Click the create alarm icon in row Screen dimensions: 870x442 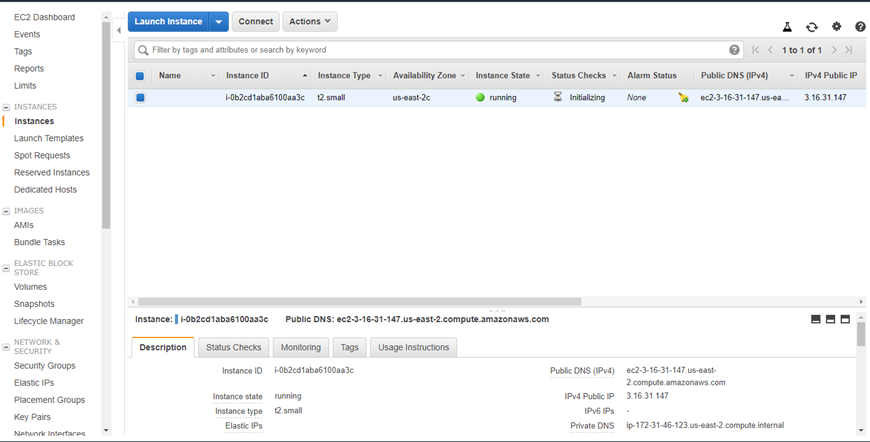683,98
